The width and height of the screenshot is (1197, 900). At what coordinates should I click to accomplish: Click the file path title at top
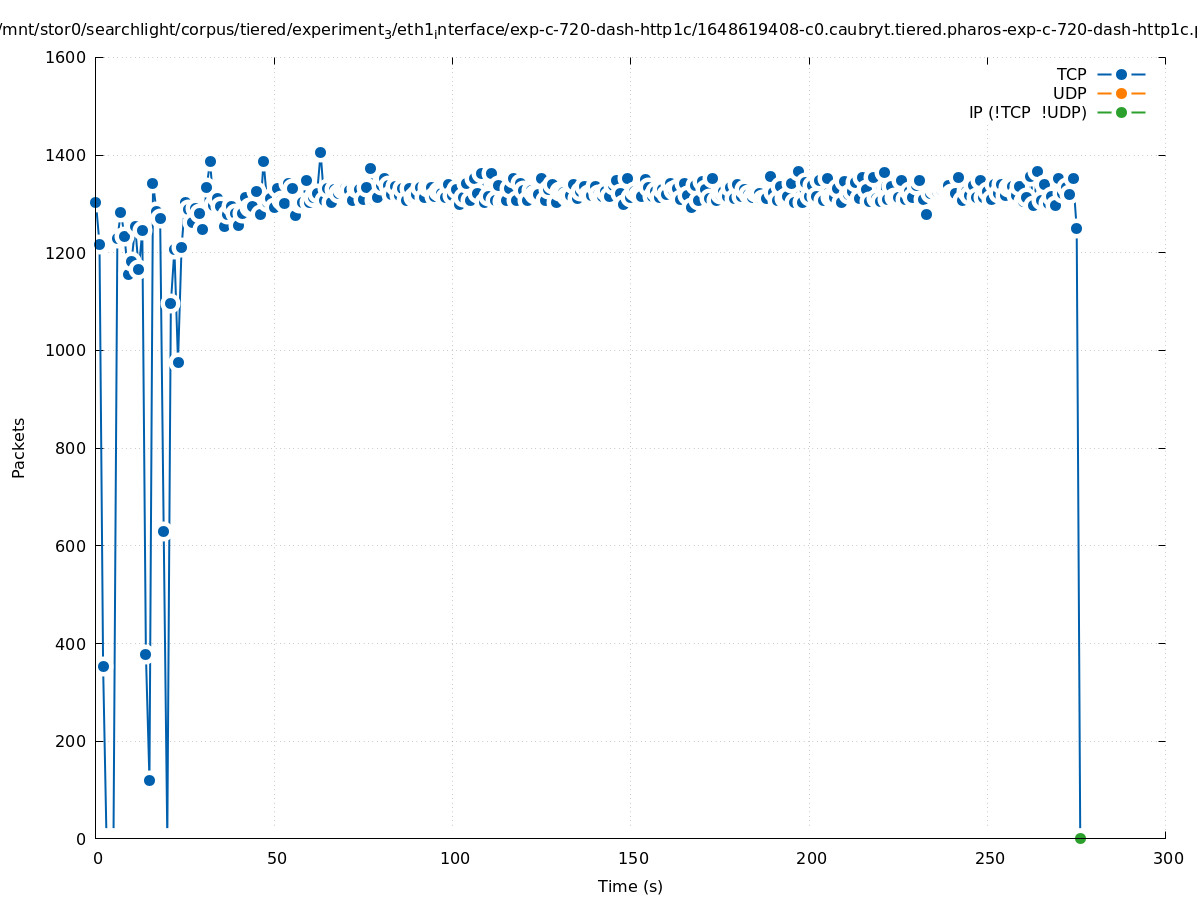coord(598,30)
